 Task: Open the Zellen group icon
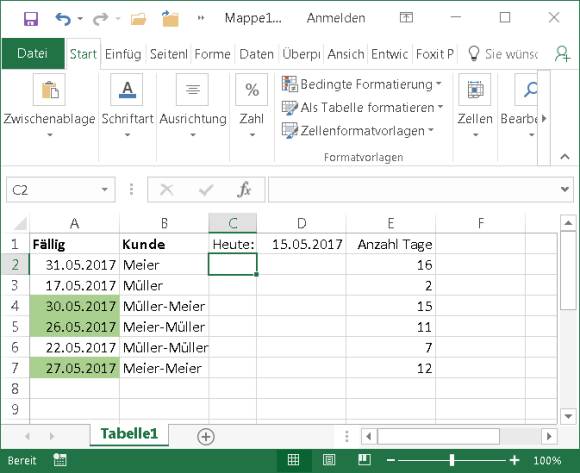[475, 89]
